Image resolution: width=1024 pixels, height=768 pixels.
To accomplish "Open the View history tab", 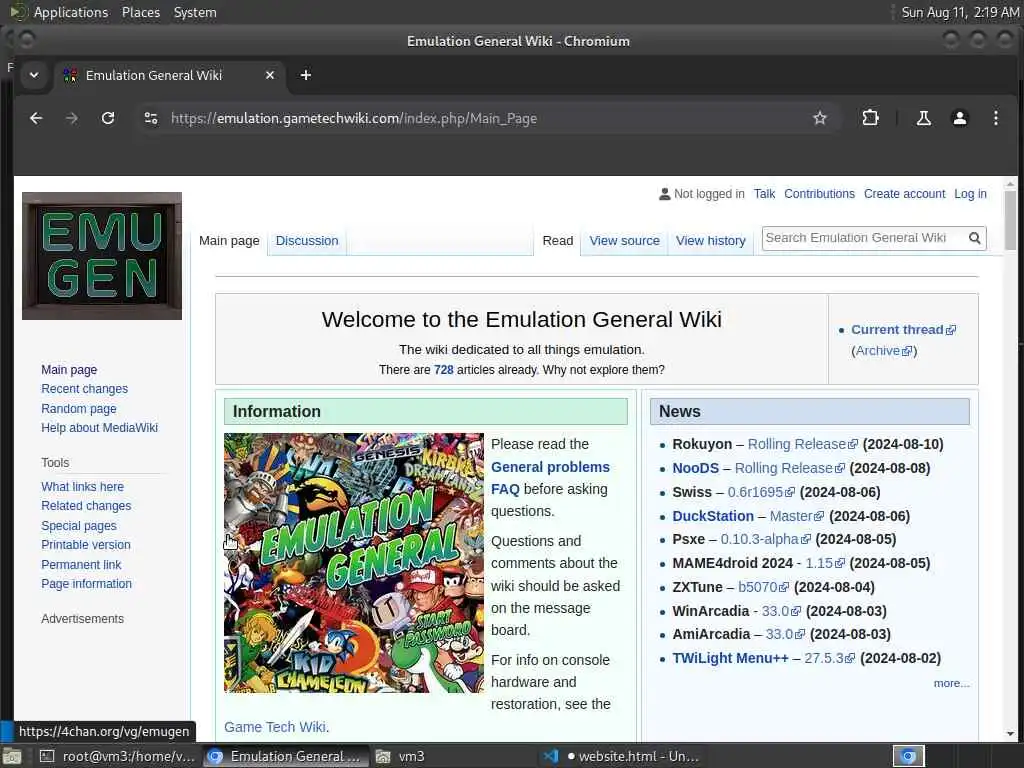I will [711, 240].
